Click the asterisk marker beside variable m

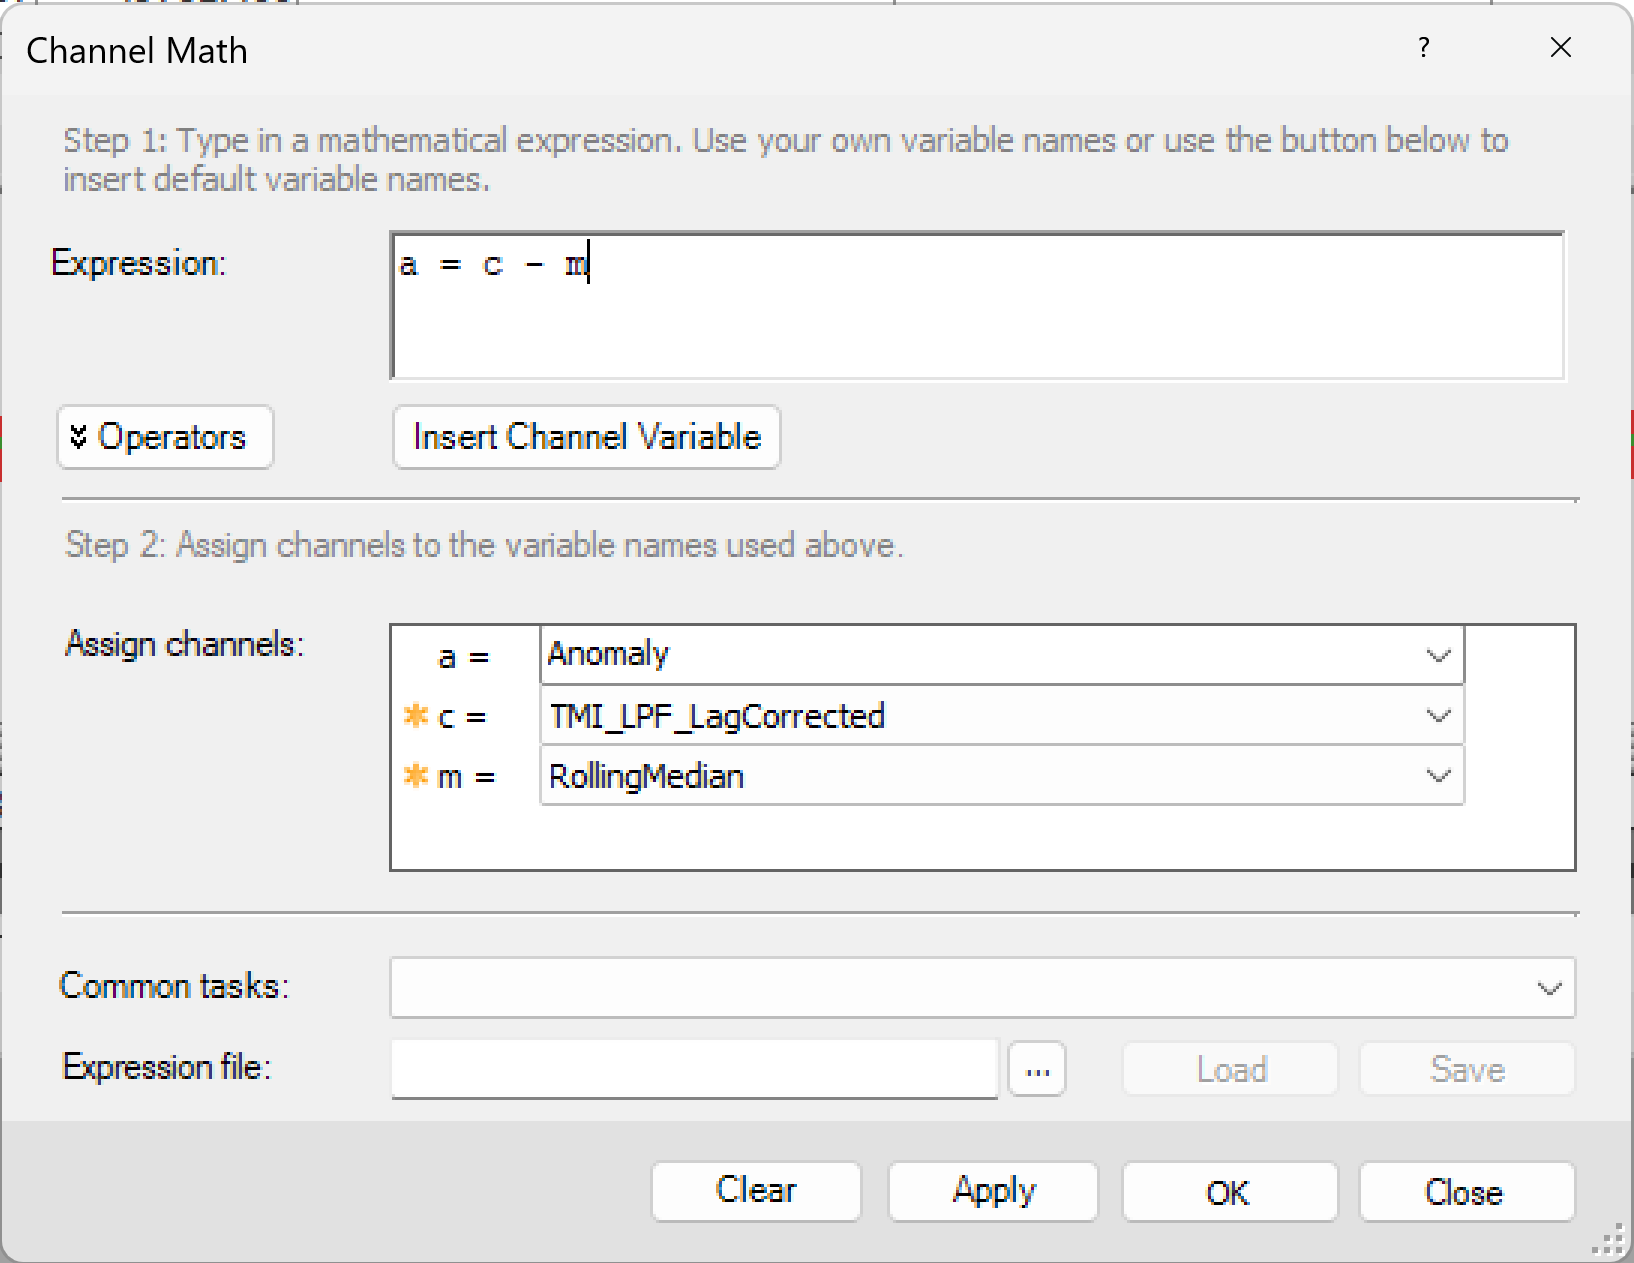(x=415, y=776)
